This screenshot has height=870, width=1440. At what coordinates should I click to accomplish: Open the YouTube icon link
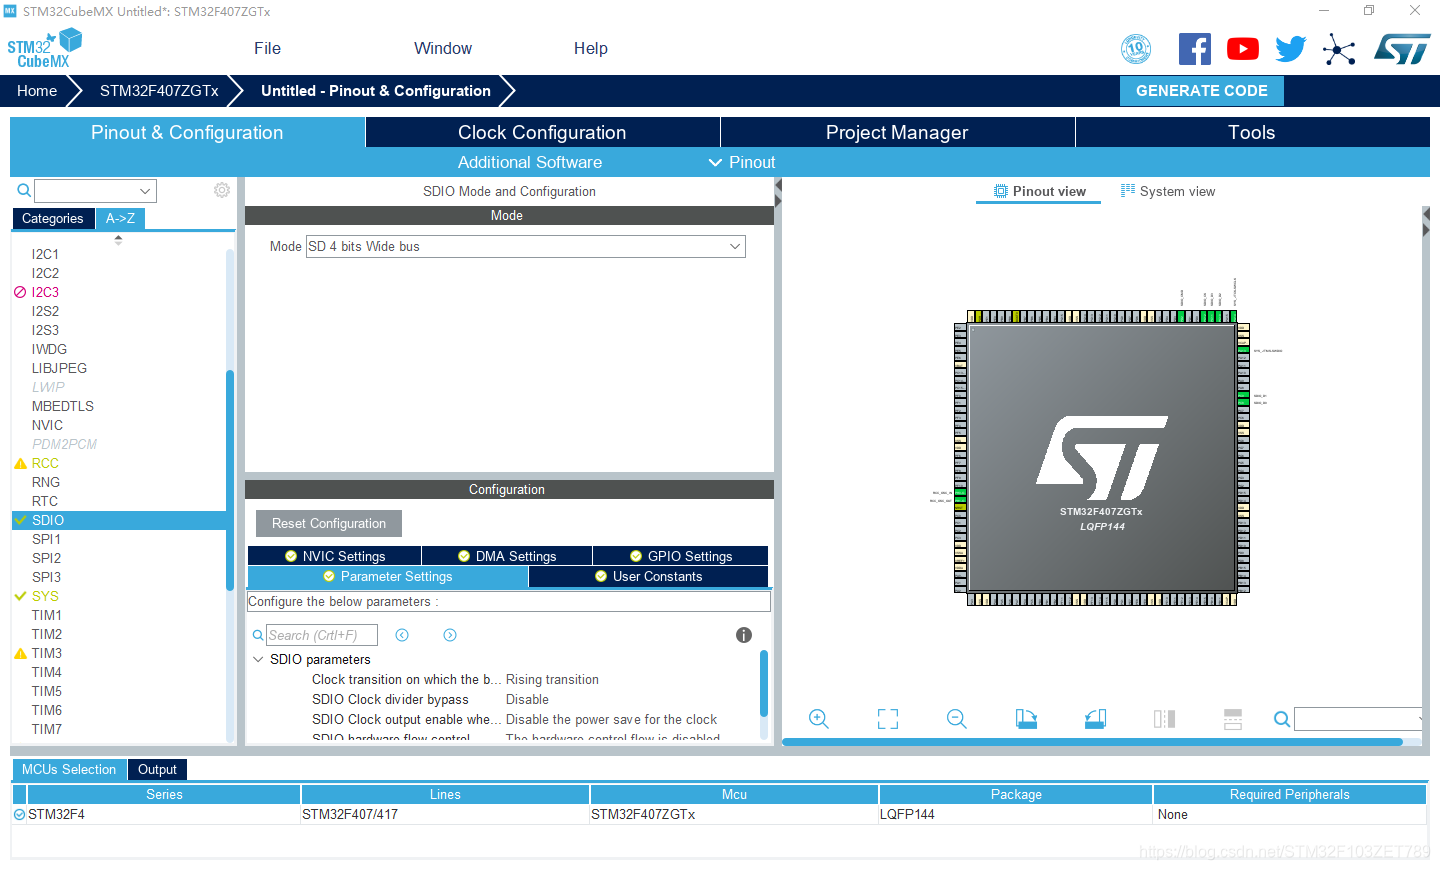click(x=1243, y=49)
